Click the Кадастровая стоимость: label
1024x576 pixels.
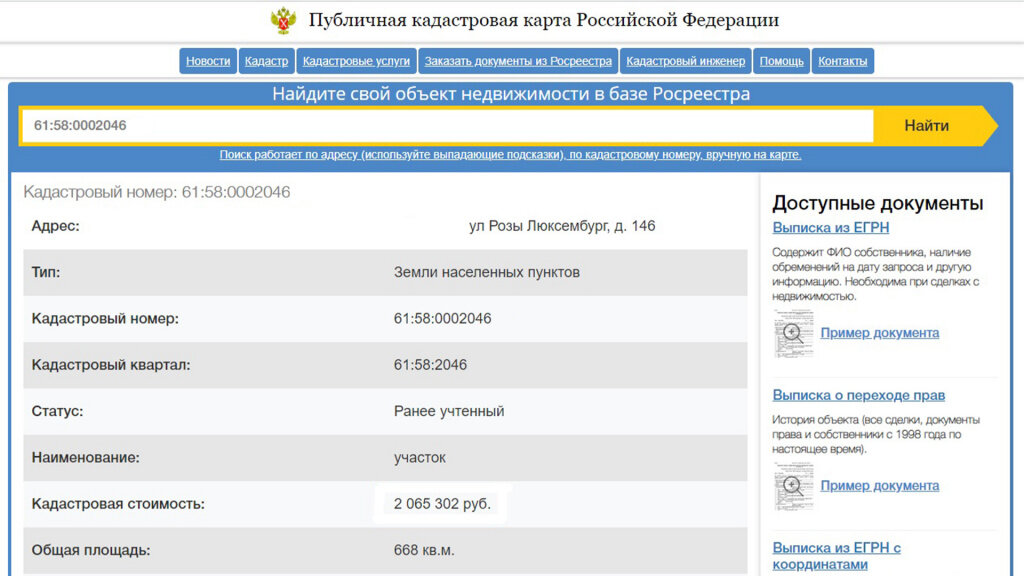pos(118,504)
